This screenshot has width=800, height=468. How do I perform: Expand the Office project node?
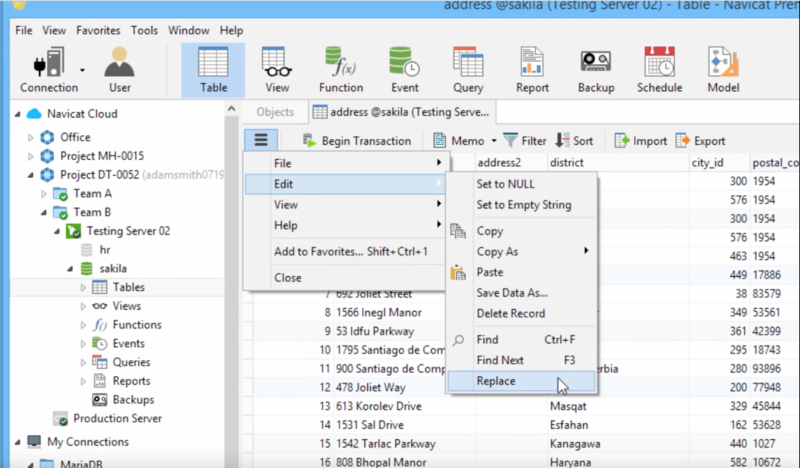(31, 137)
